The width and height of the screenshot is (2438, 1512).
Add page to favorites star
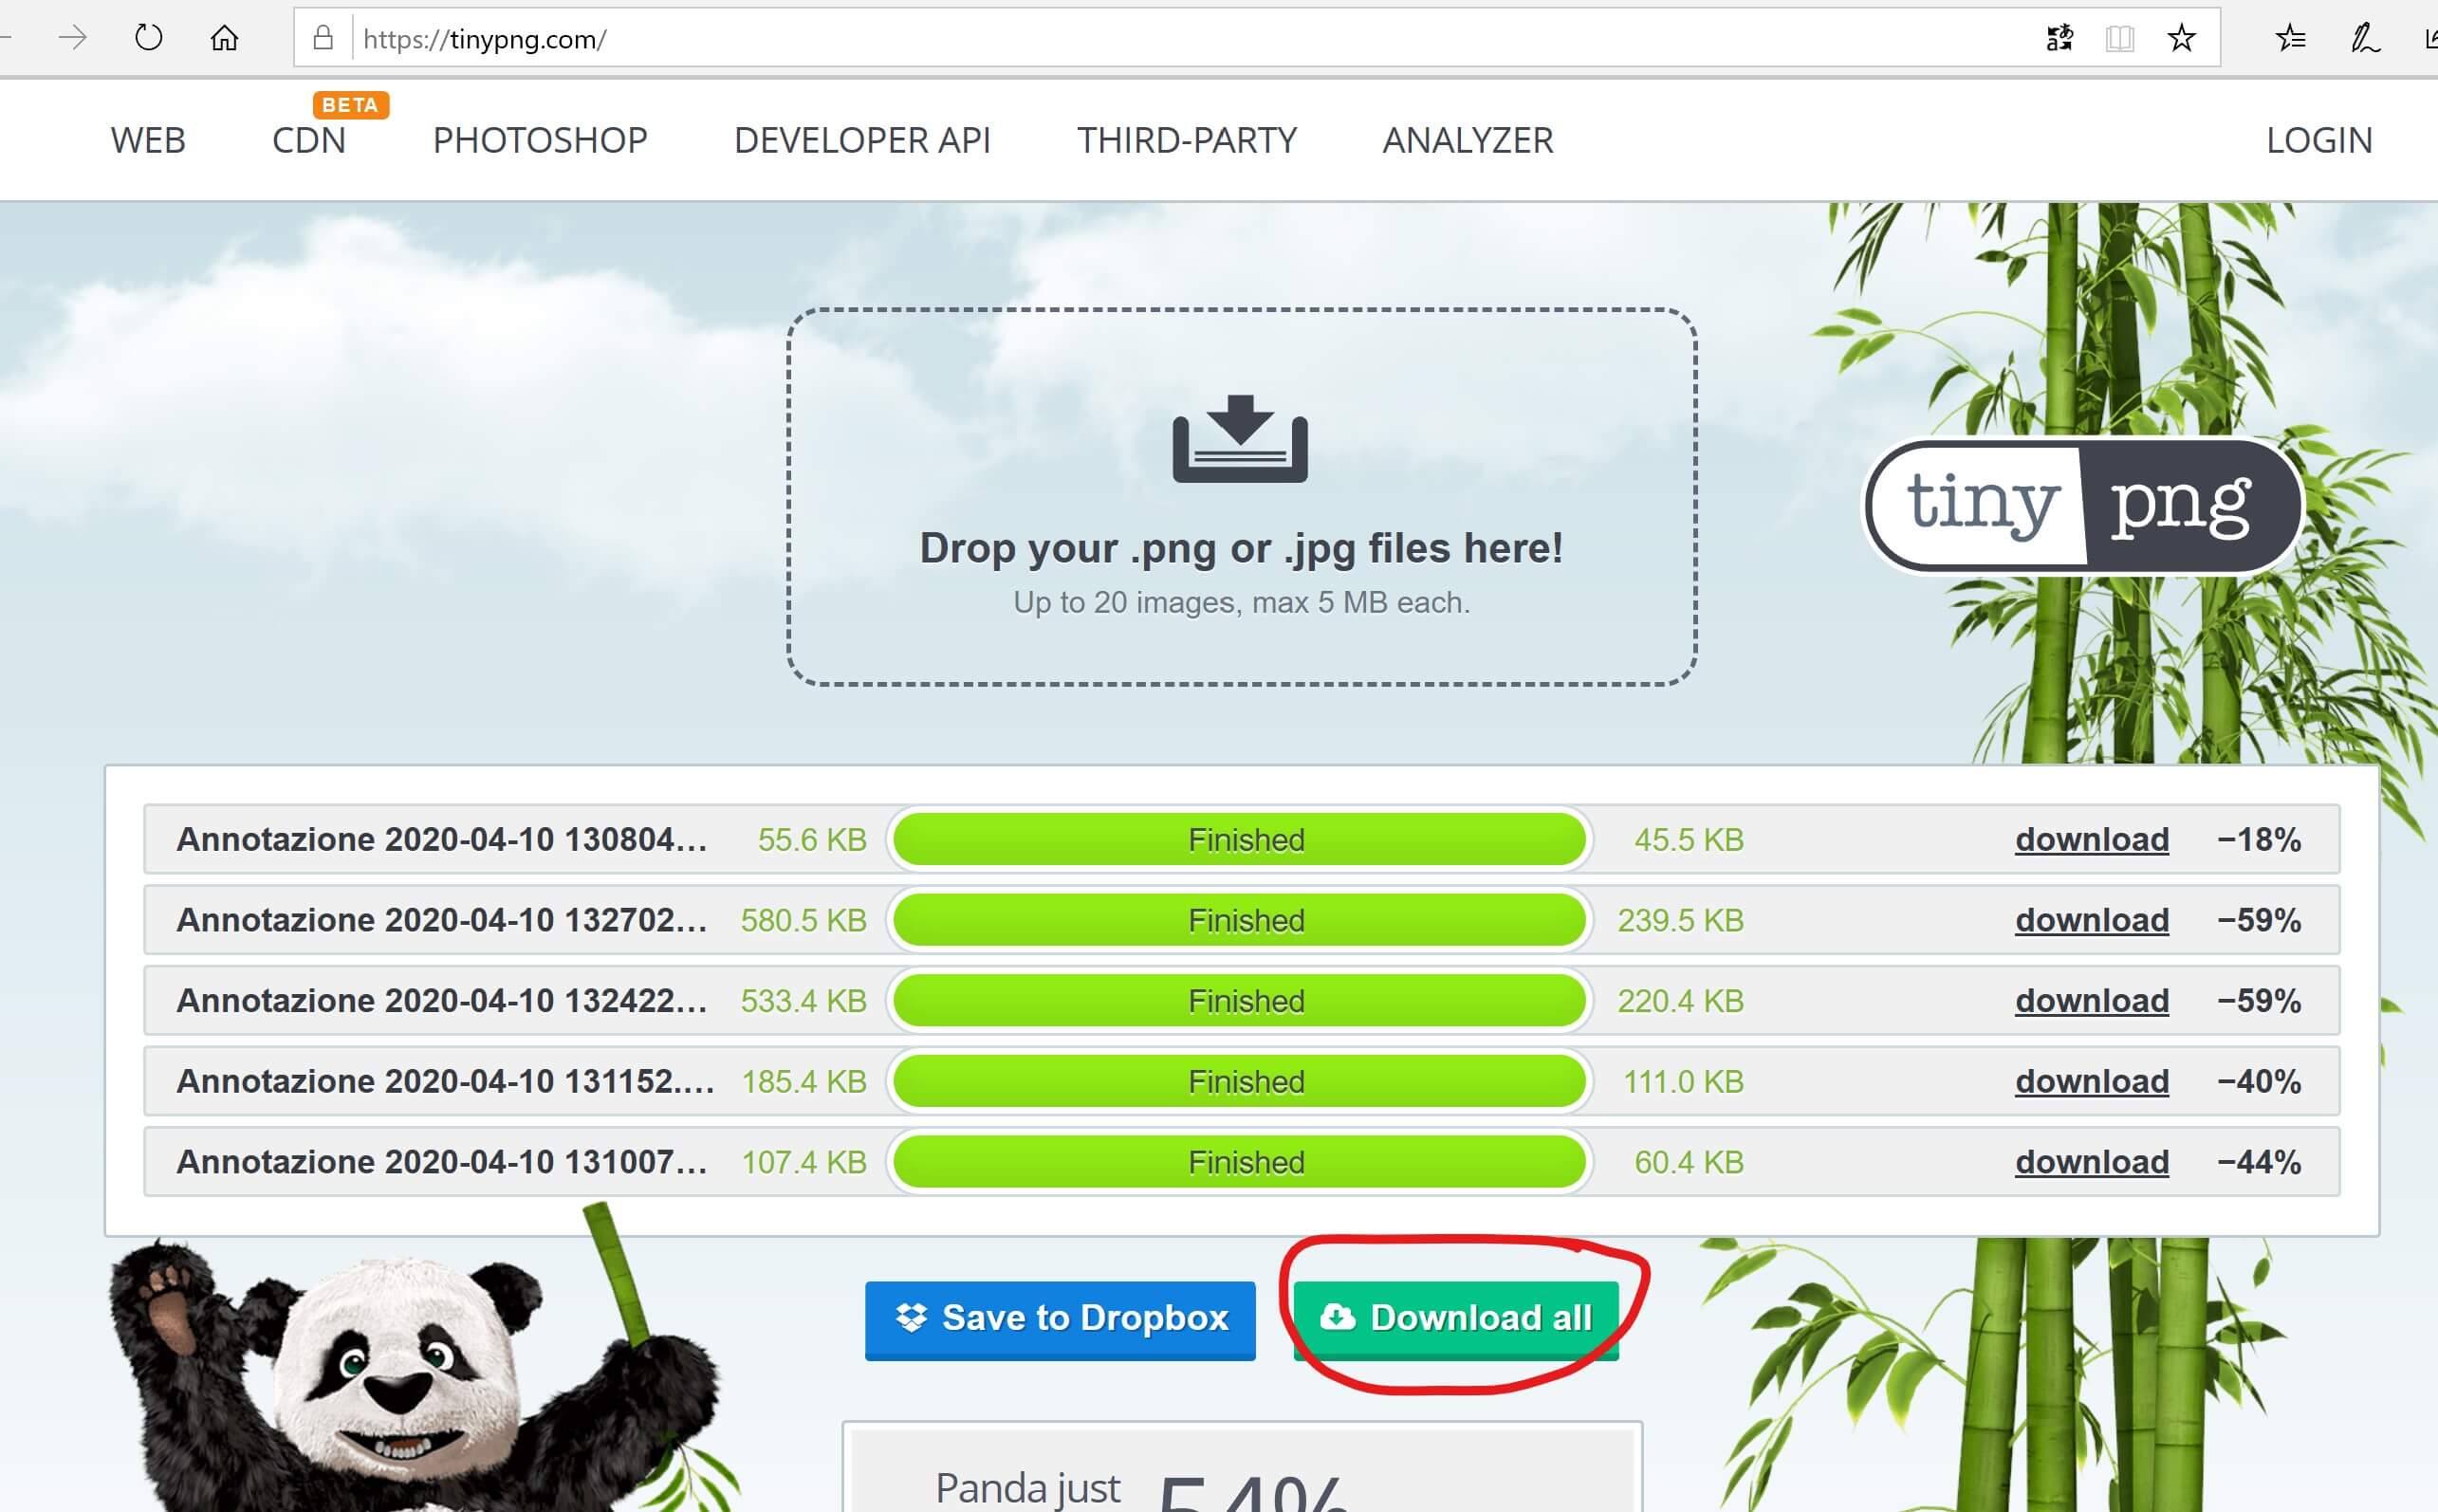tap(2182, 39)
